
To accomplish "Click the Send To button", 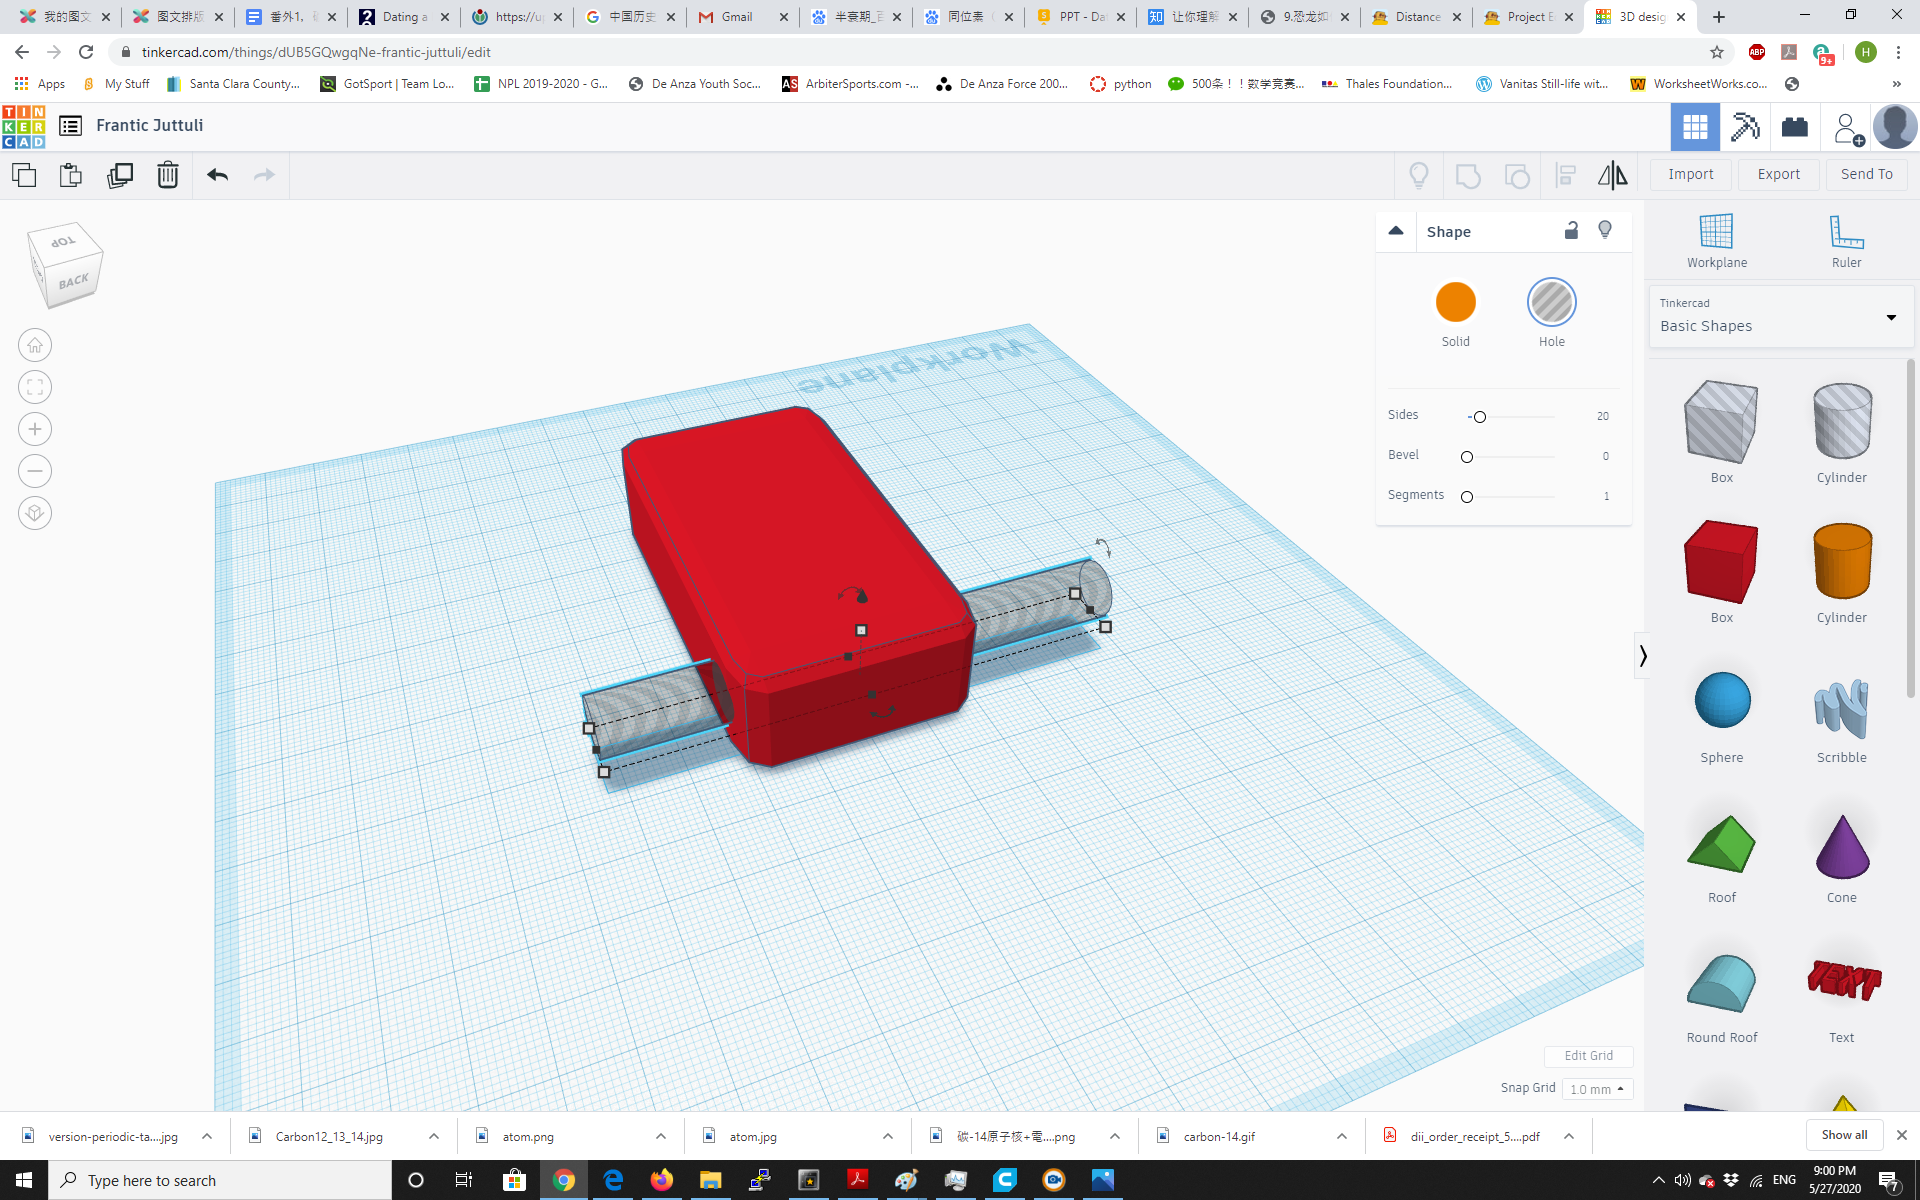I will click(1866, 174).
